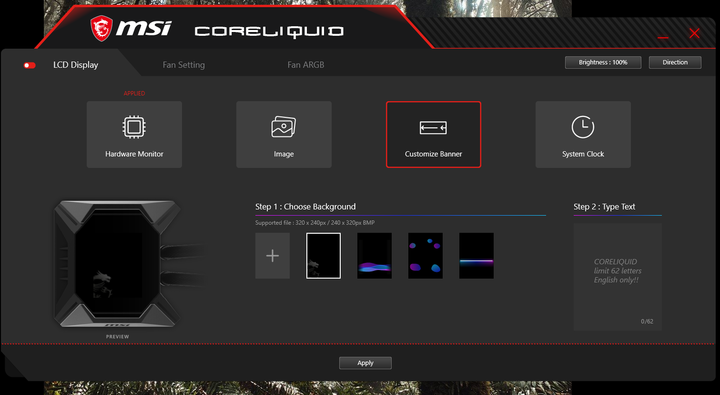Click the Direction button
720x395 pixels.
pos(675,62)
